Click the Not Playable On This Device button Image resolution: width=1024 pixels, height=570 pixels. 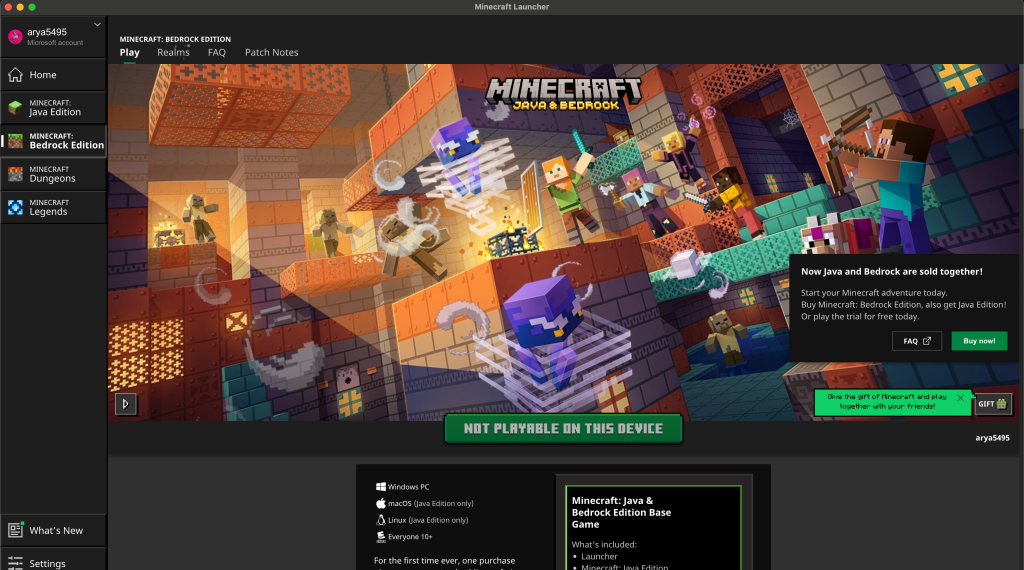pyautogui.click(x=563, y=429)
